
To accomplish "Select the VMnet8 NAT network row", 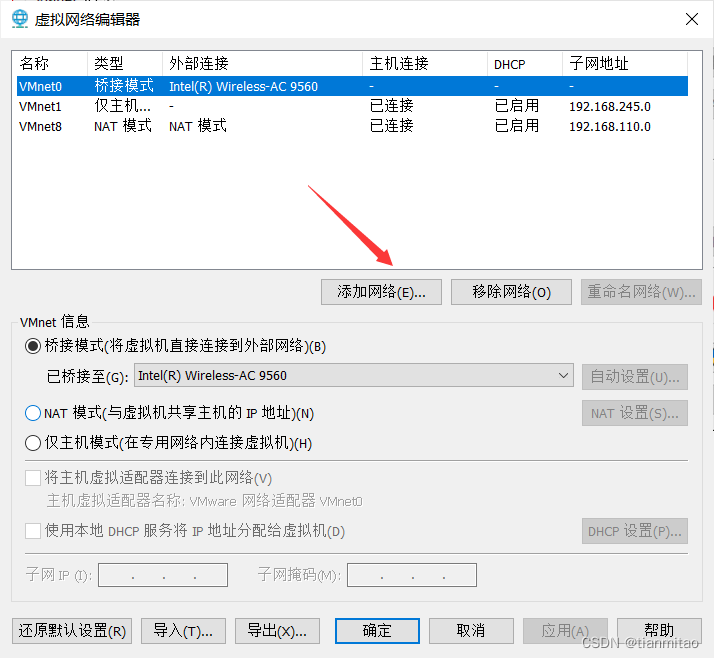I will tap(200, 126).
